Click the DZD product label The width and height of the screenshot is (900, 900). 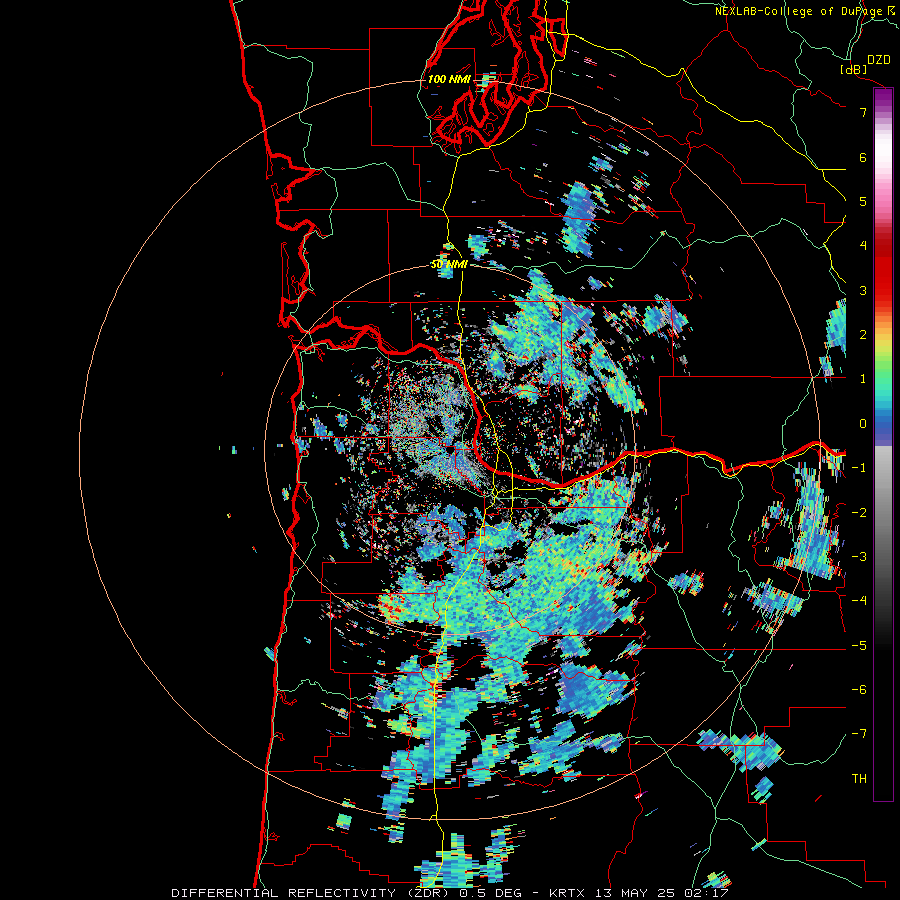pyautogui.click(x=879, y=60)
